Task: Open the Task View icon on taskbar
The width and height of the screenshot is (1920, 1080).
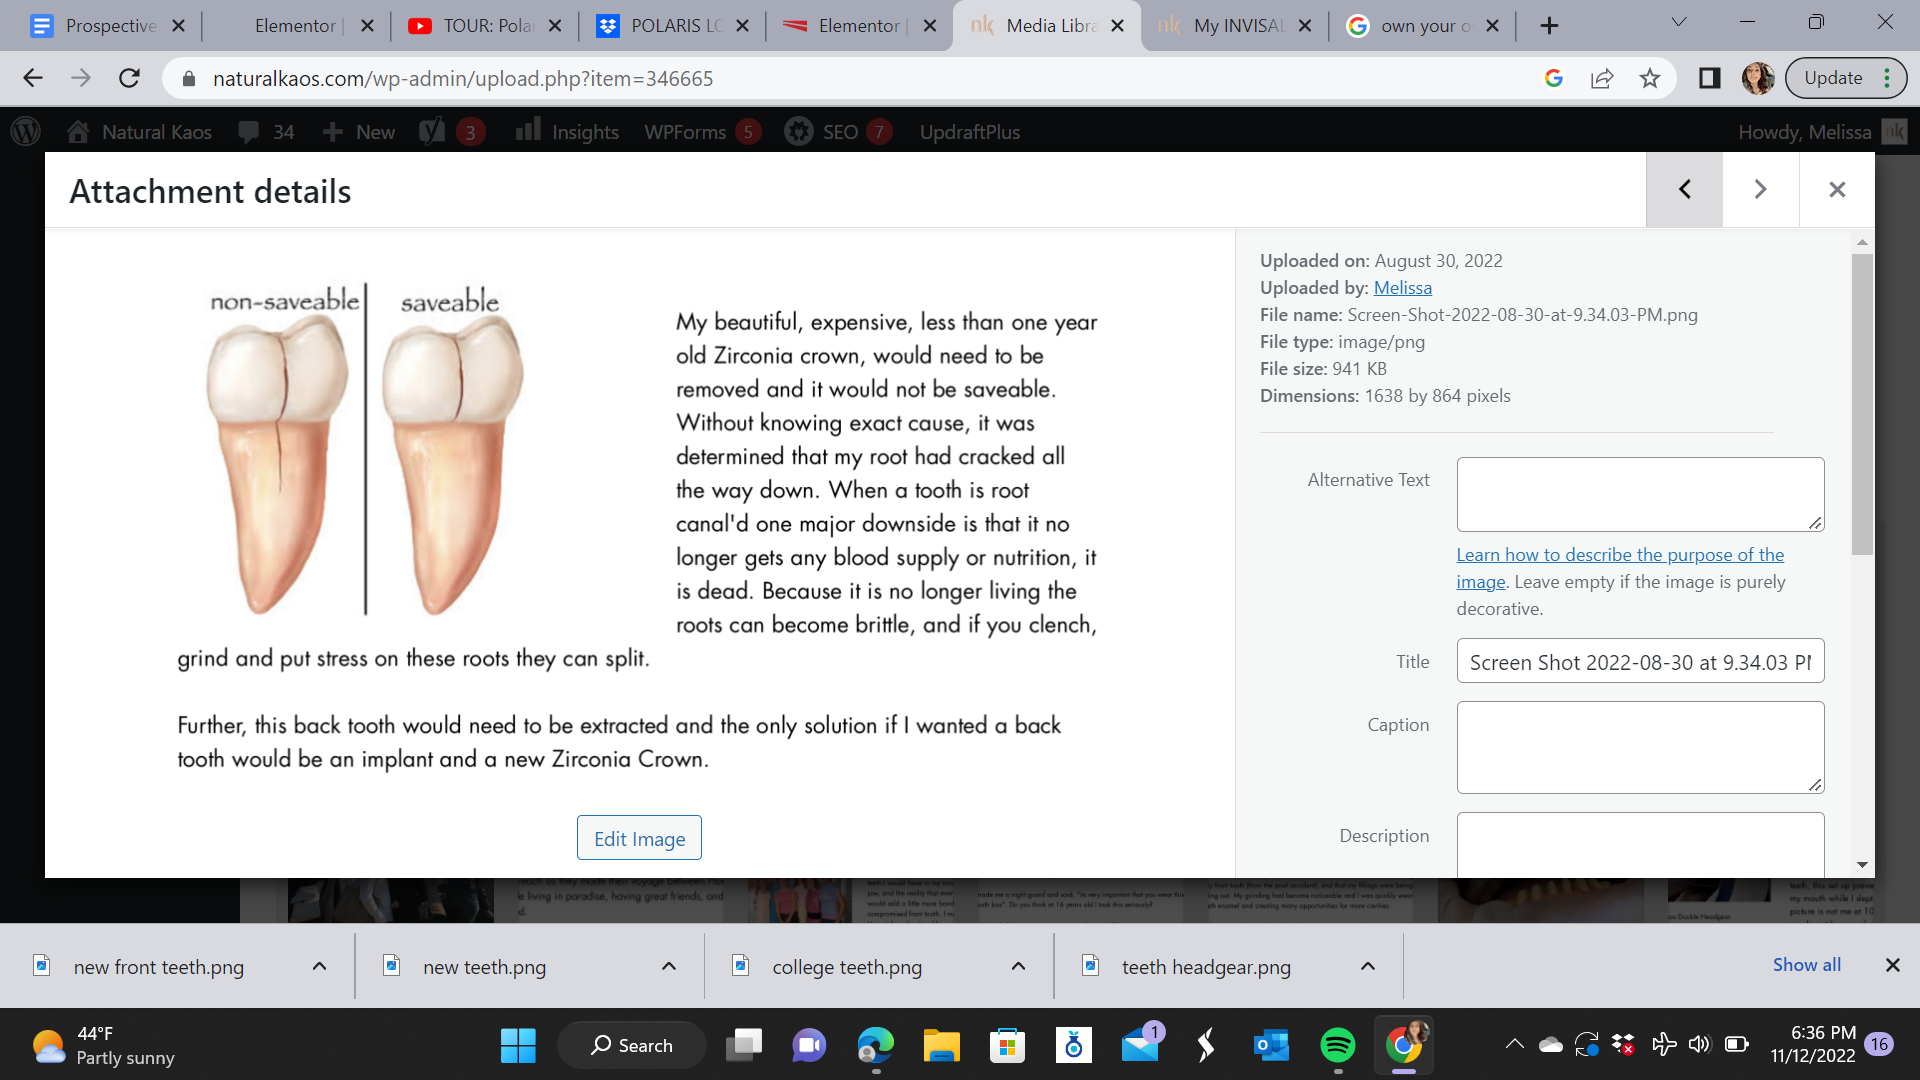Action: coord(744,1045)
